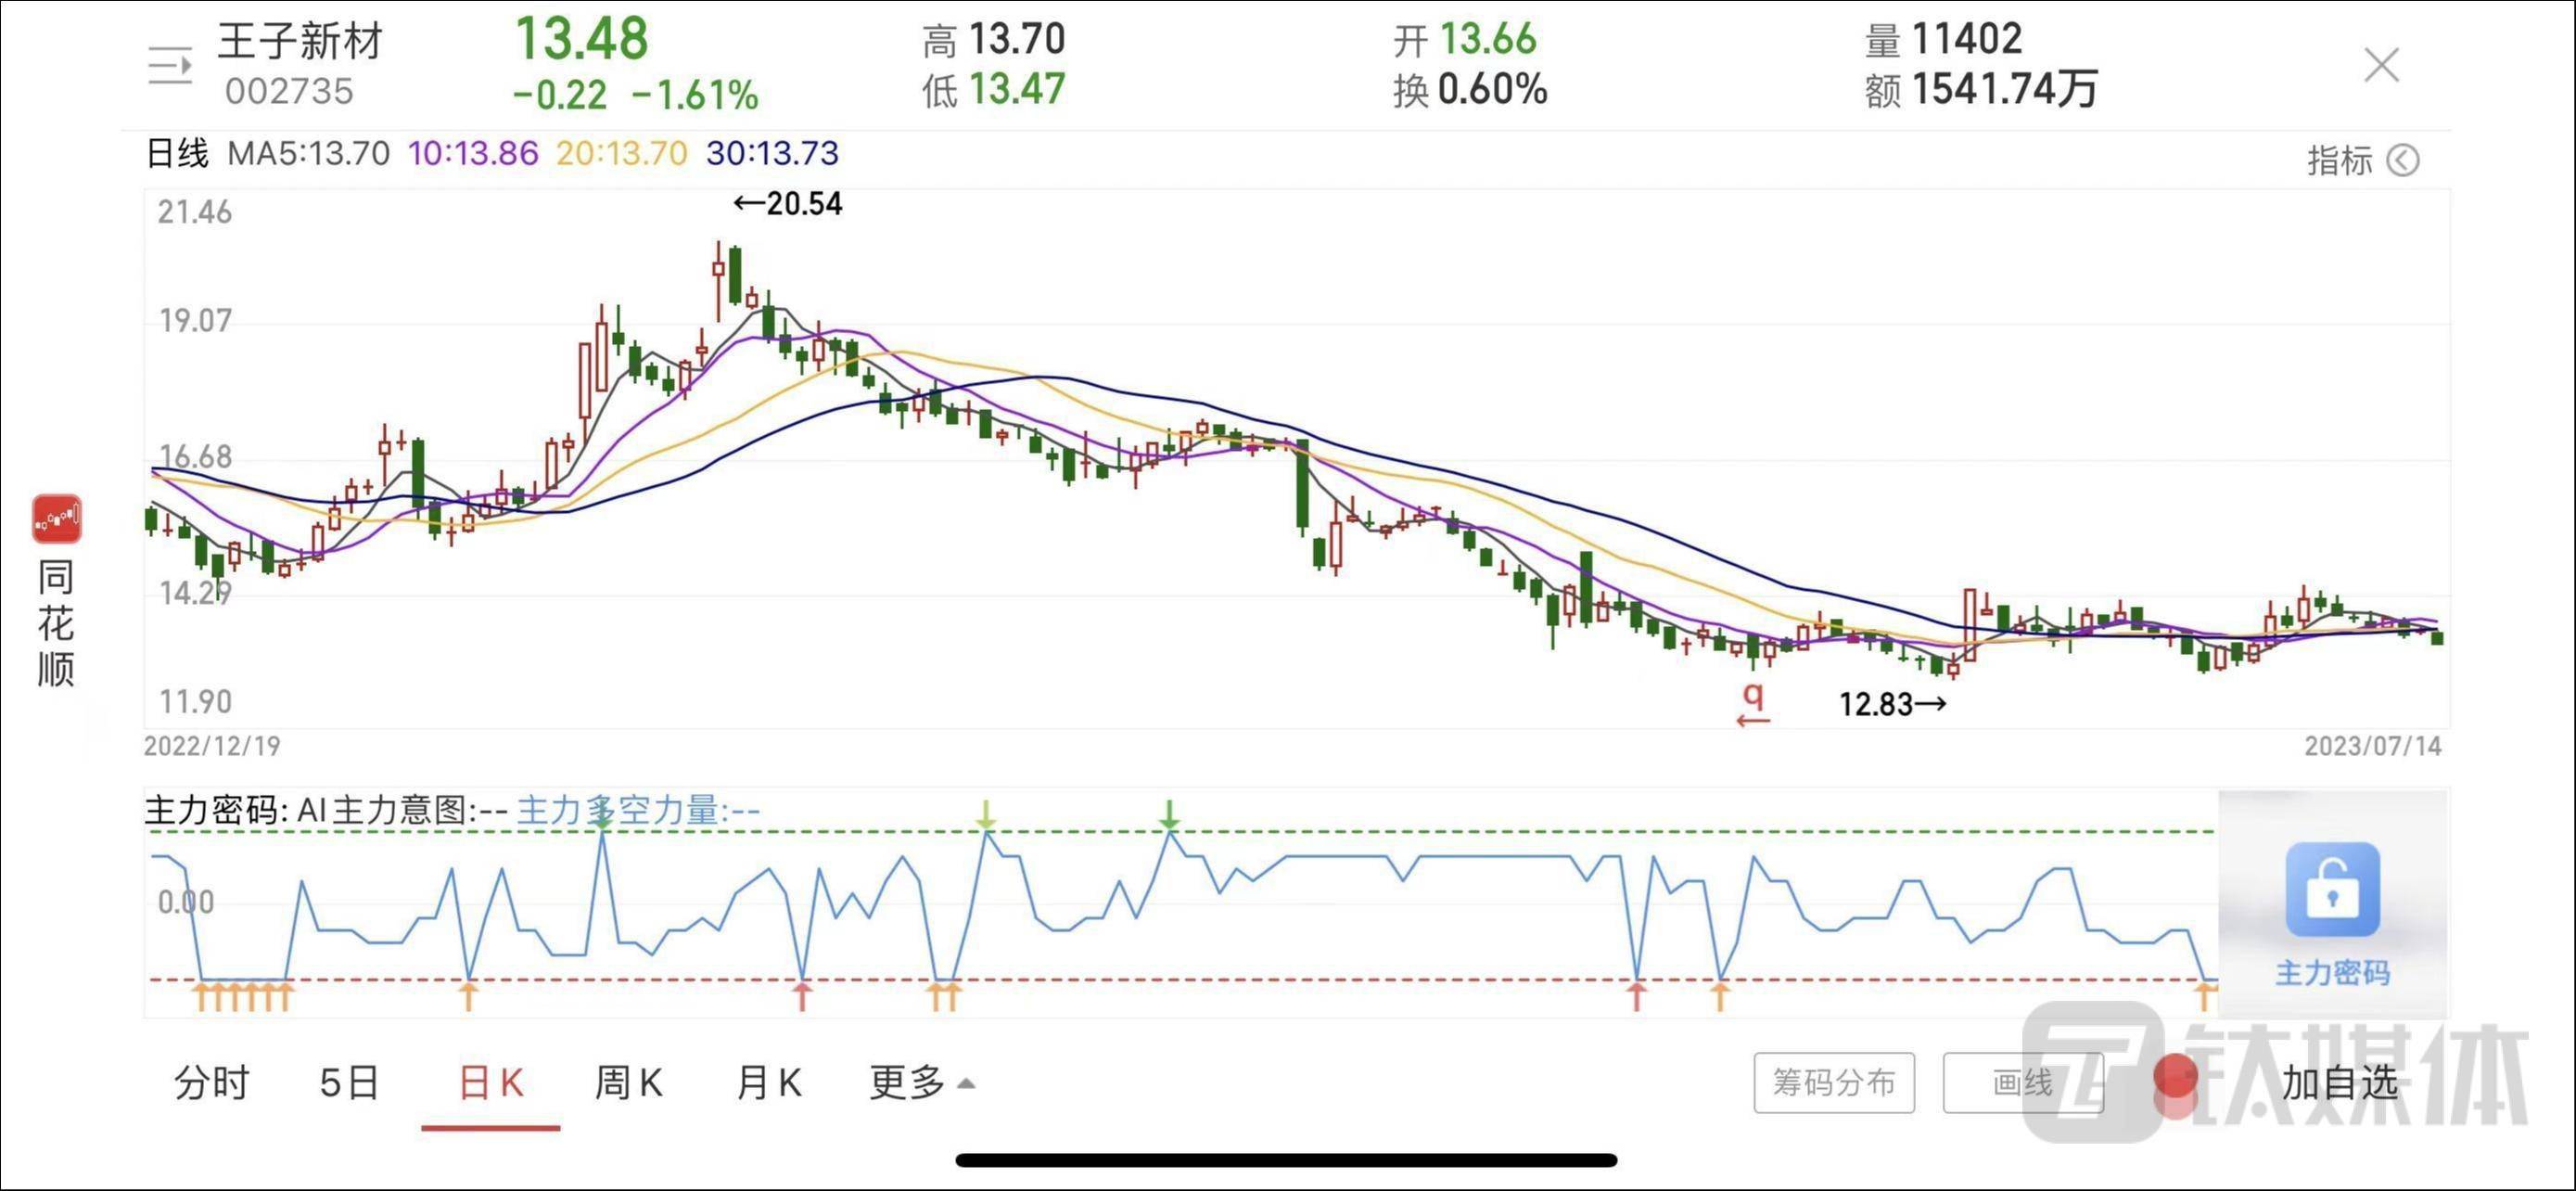Switch to the 5日 five-day tab
This screenshot has width=2576, height=1191.
(349, 1083)
